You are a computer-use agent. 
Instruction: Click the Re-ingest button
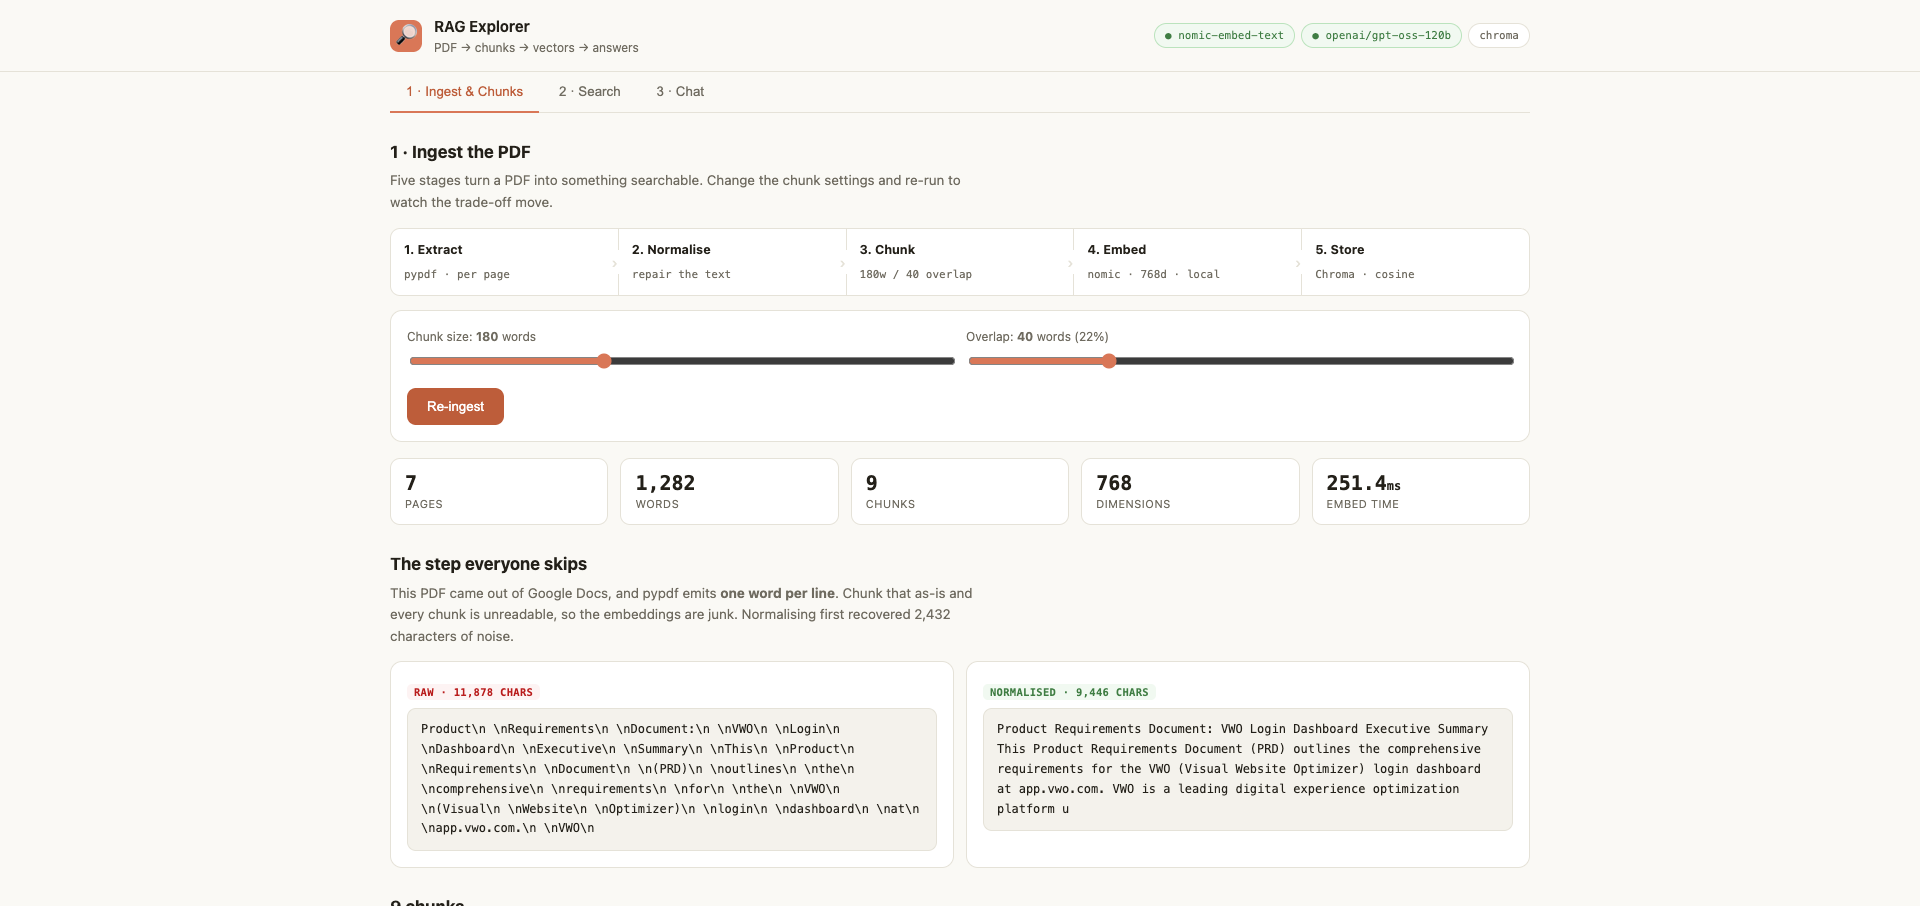tap(455, 406)
